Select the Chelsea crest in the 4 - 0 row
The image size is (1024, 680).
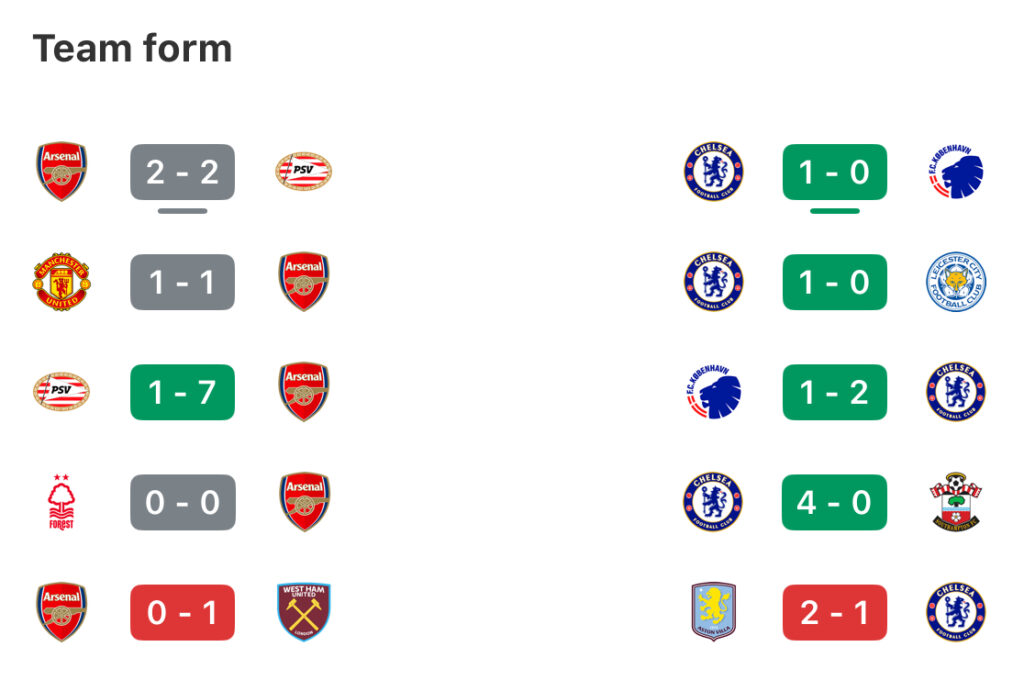713,502
